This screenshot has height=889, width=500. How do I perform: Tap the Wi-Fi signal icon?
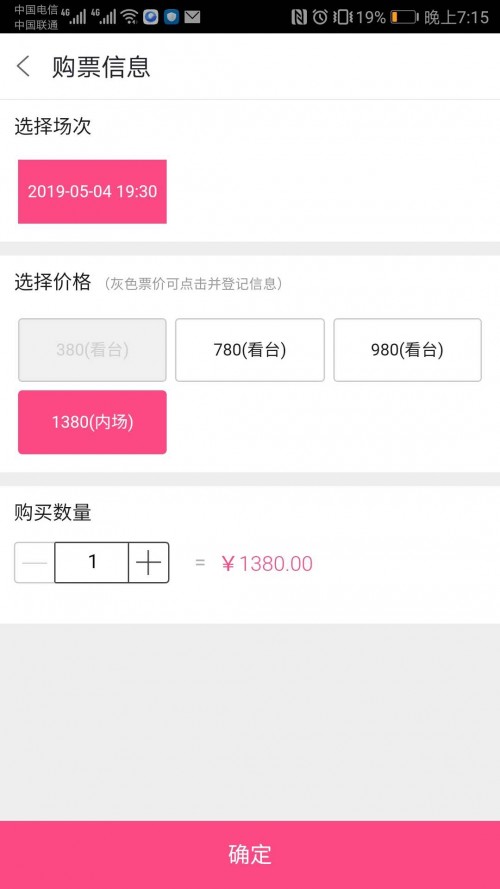pos(130,17)
